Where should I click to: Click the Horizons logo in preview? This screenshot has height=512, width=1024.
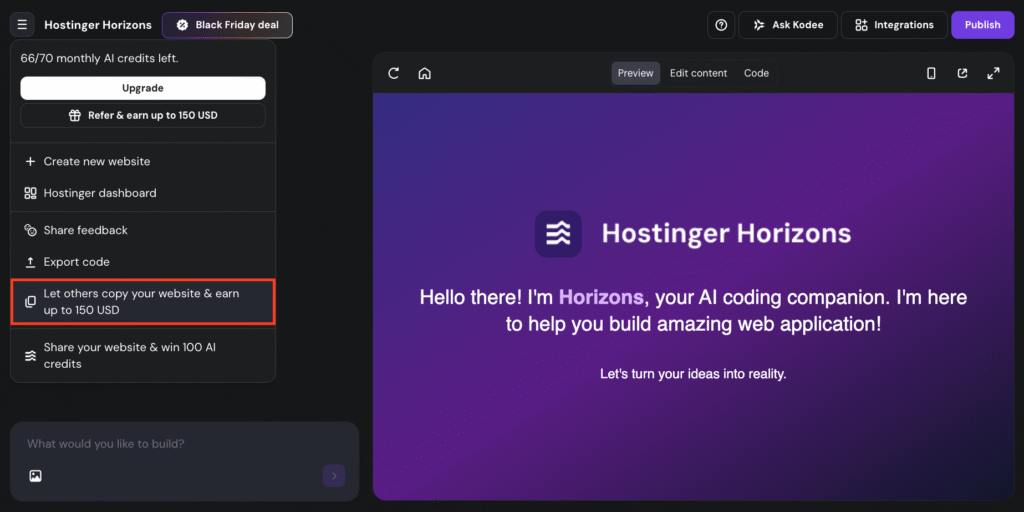click(x=558, y=233)
